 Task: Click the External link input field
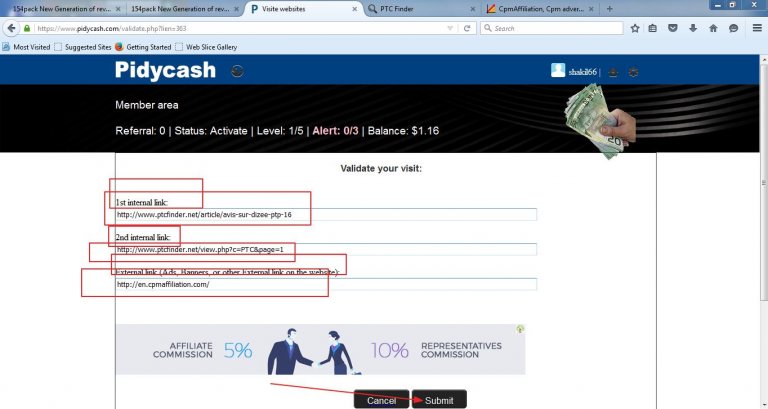(x=325, y=284)
